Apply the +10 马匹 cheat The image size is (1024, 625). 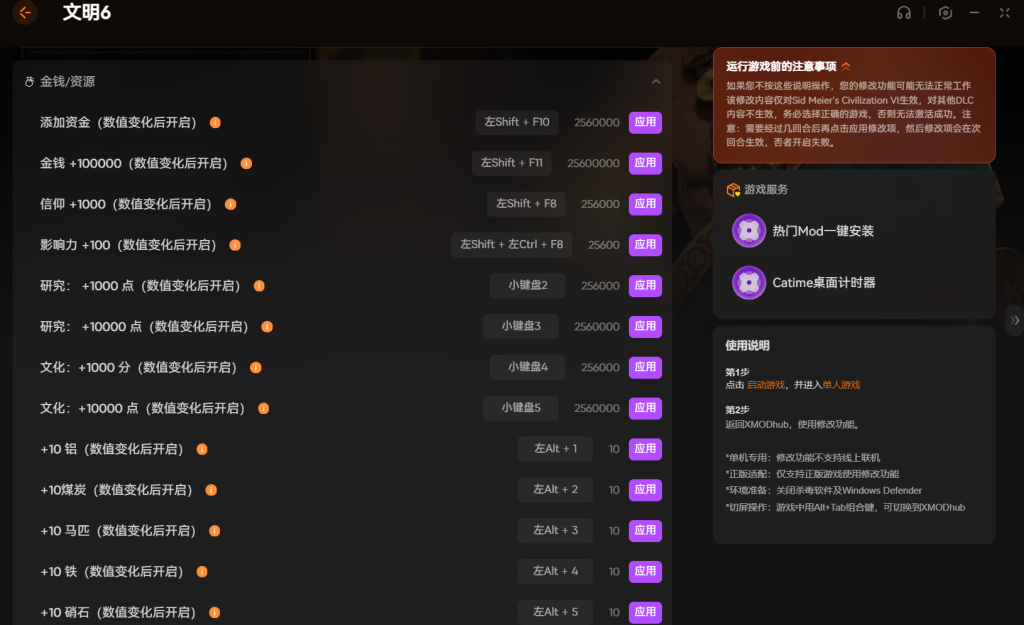tap(645, 530)
